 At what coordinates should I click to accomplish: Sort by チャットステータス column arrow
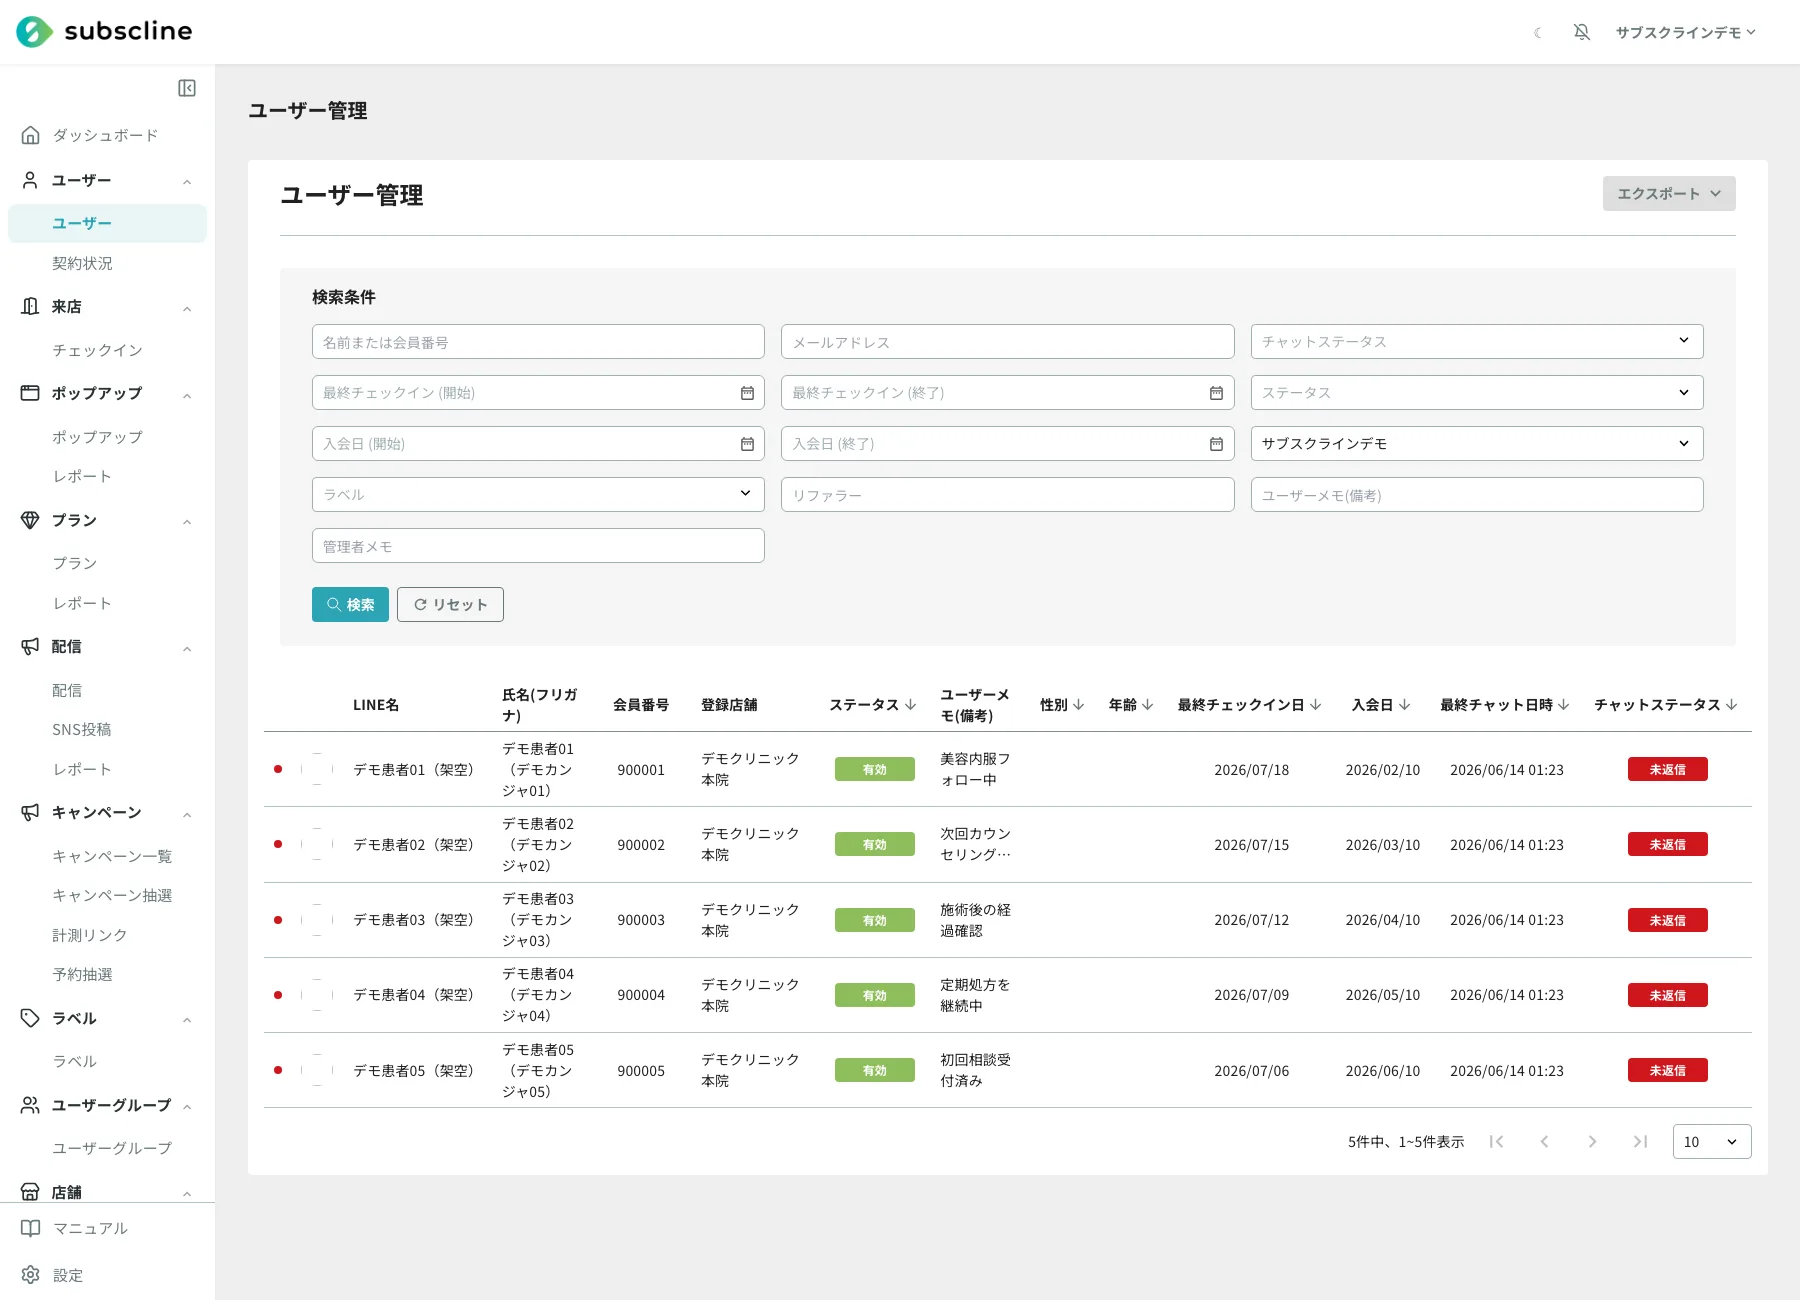coord(1731,705)
